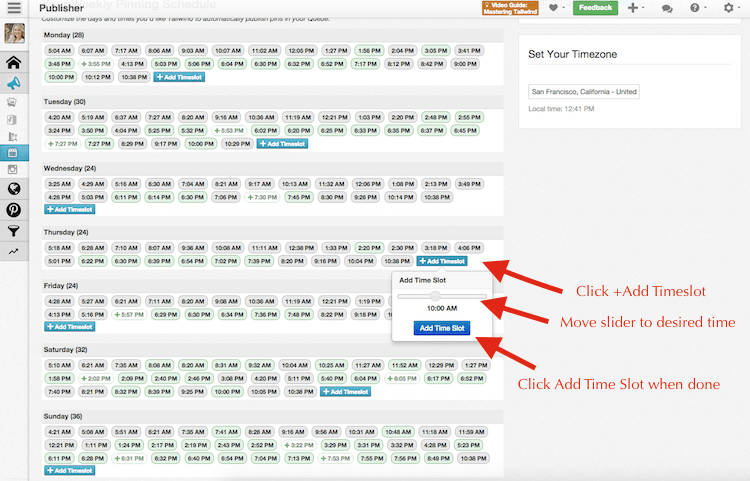
Task: Open the Instagram camera icon in sidebar
Action: tap(12, 170)
